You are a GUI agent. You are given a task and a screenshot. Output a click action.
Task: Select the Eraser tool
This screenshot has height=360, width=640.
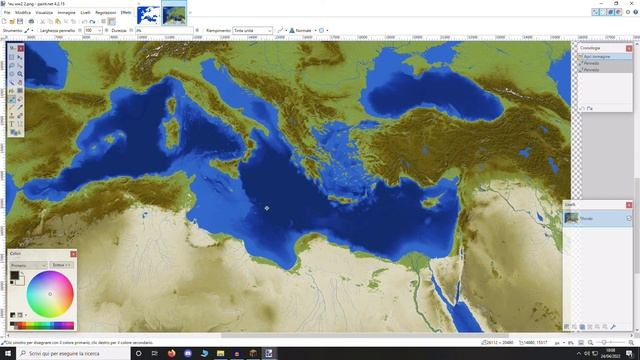tap(20, 99)
